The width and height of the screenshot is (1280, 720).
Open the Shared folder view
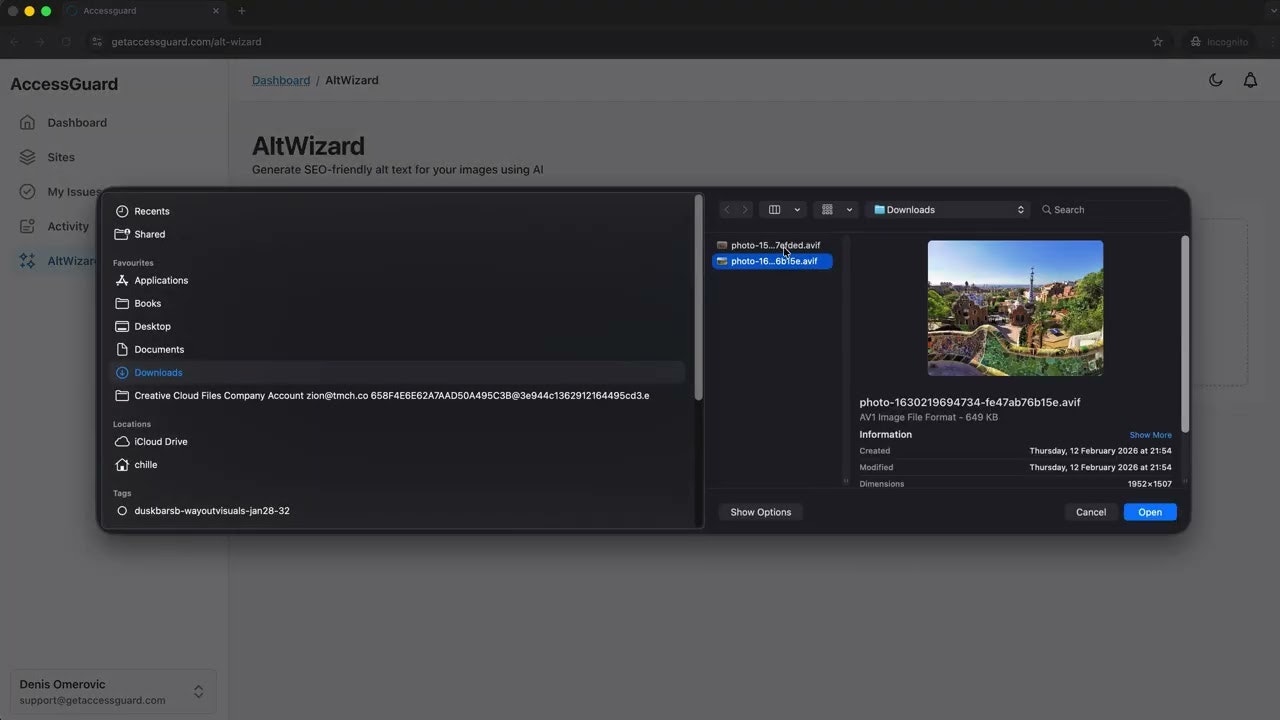click(x=149, y=234)
